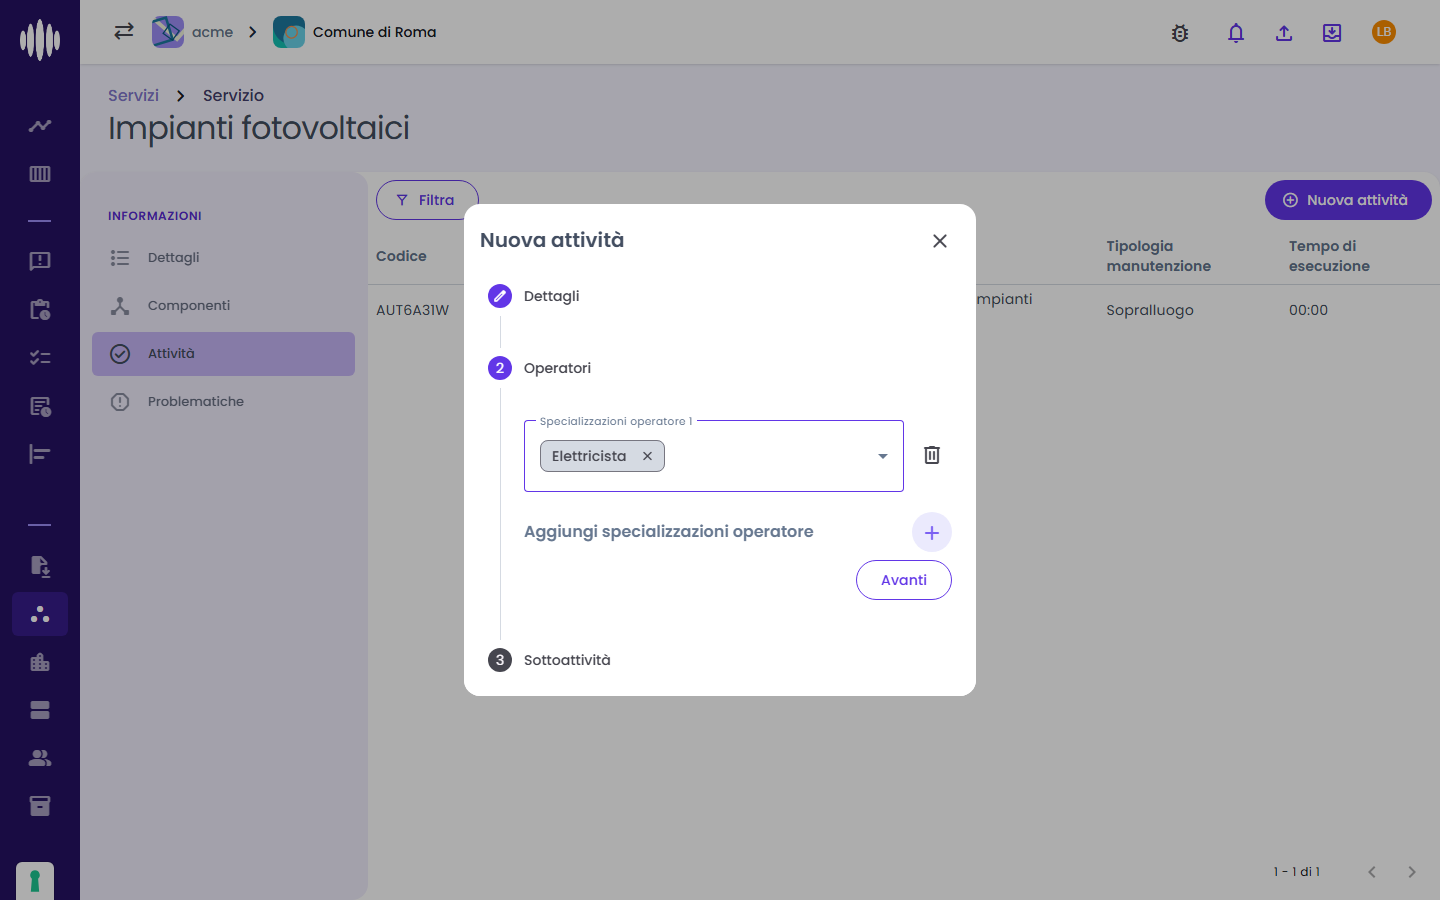Open the notifications bell

1236,33
